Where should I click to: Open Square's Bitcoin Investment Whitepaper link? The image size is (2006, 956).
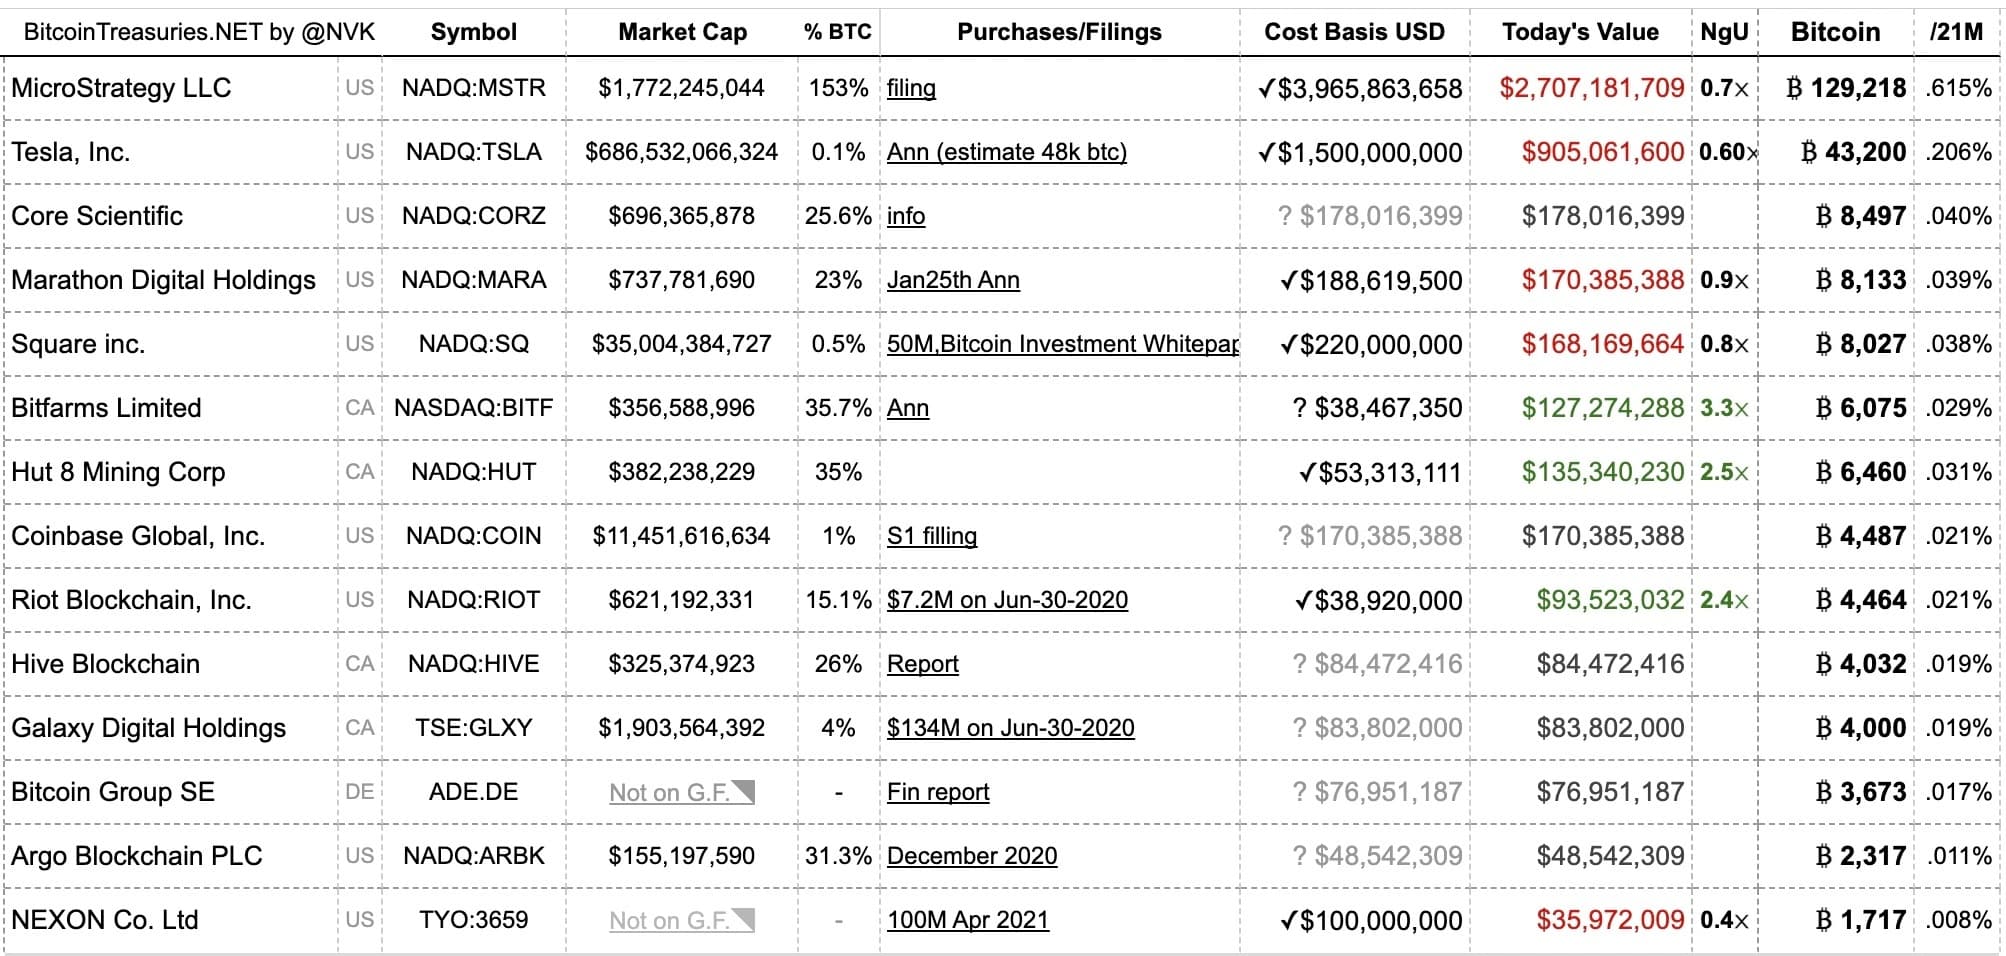pyautogui.click(x=1062, y=344)
